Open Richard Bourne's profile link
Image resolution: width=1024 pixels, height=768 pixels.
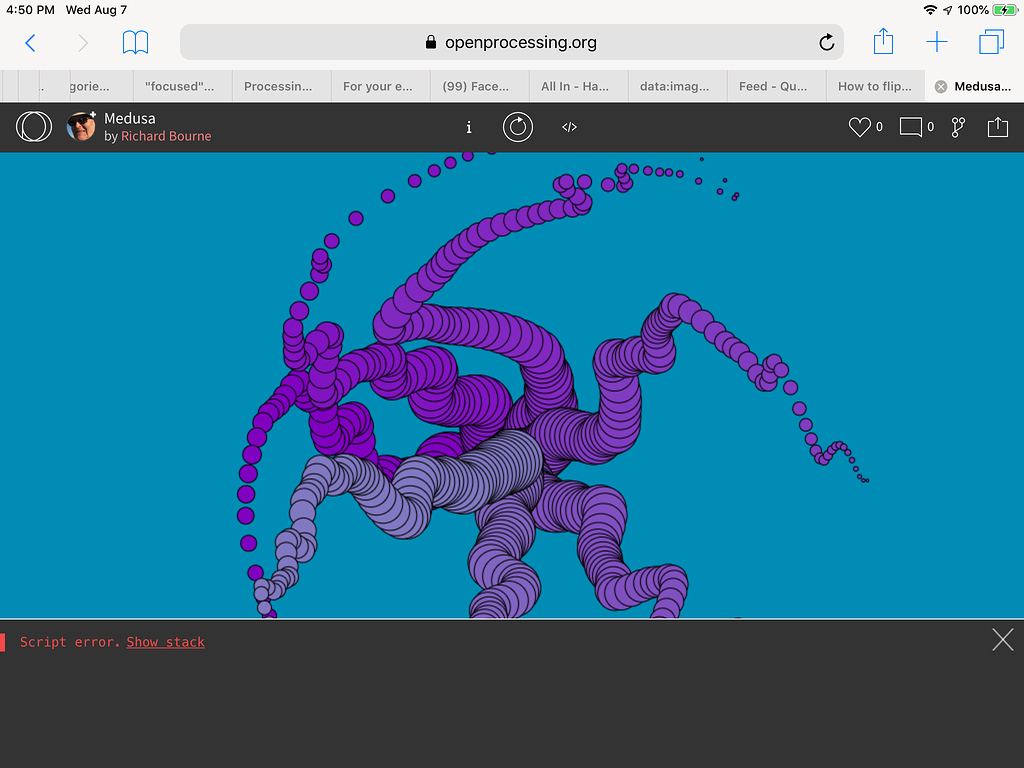(166, 136)
